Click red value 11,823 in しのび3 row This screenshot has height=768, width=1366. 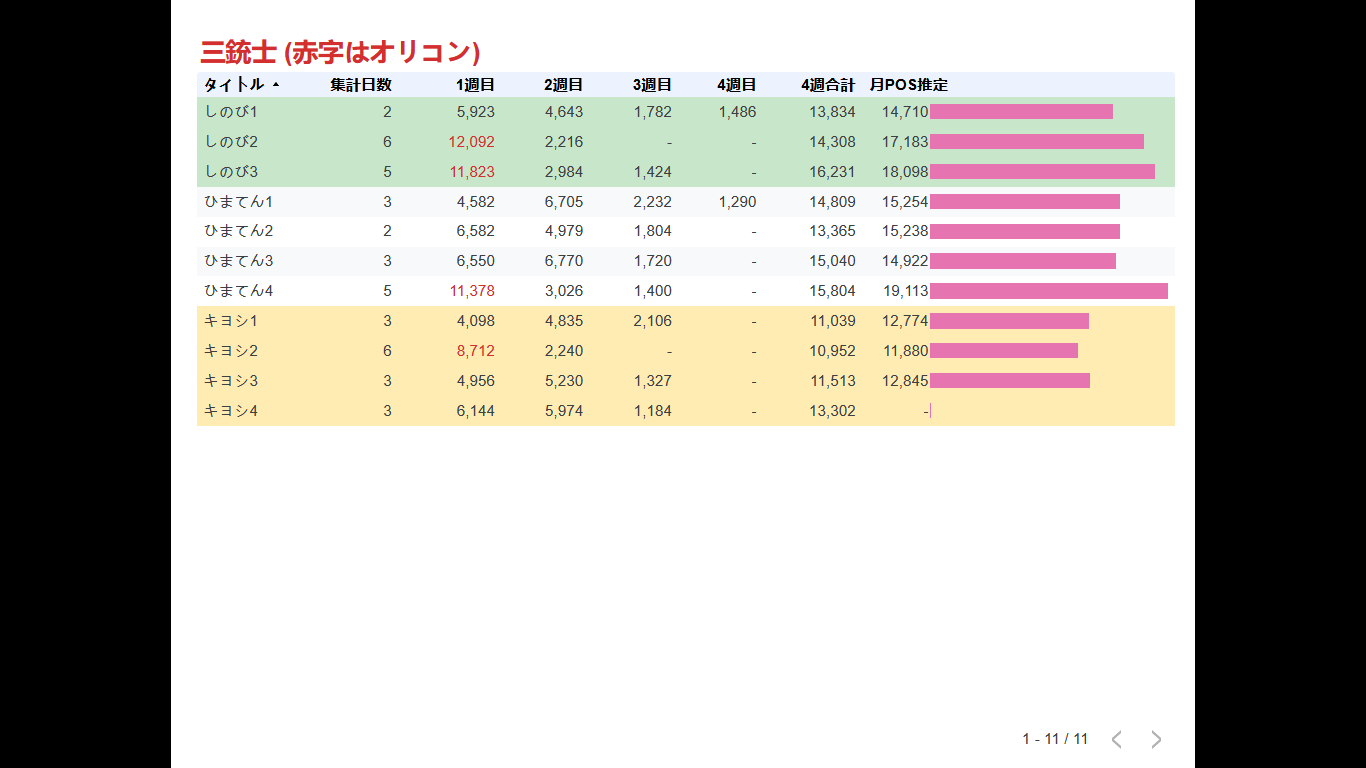(472, 172)
